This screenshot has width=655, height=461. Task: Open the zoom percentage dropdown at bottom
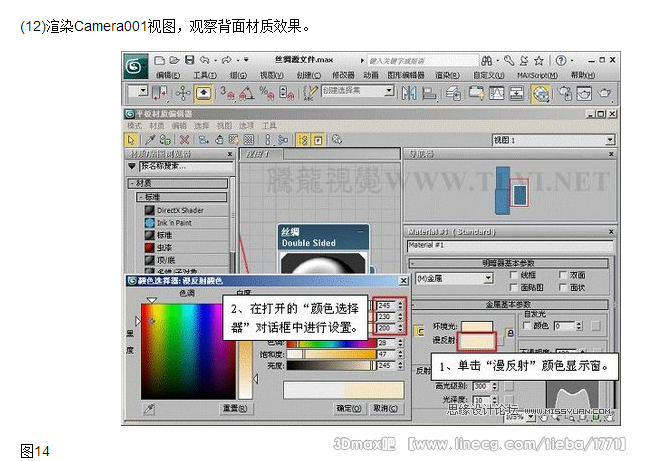(x=531, y=417)
